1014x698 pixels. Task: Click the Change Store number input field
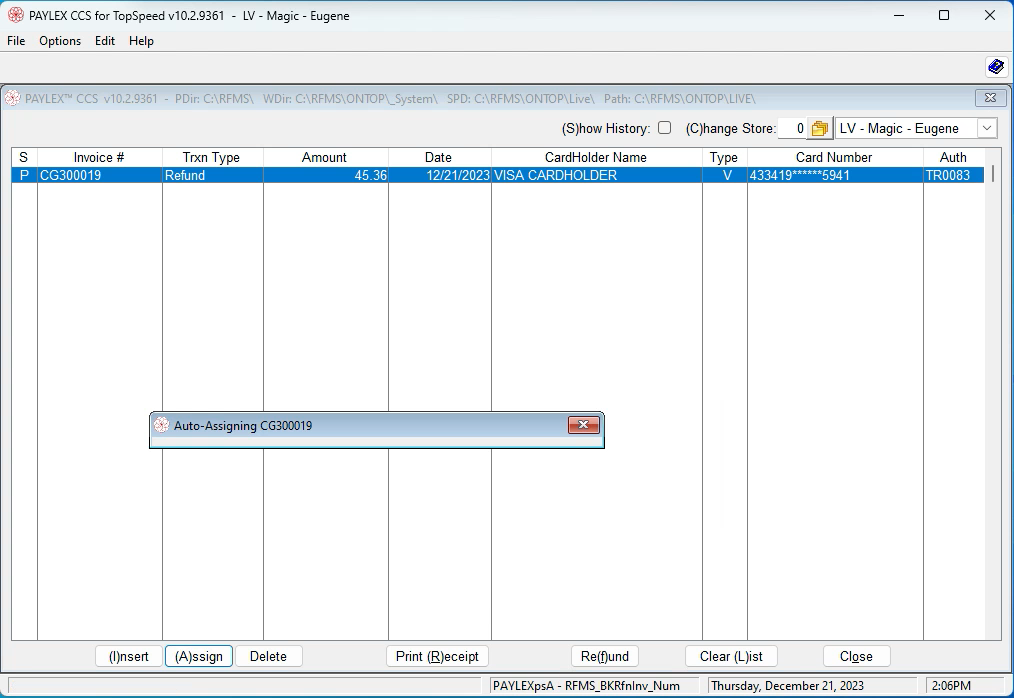tap(793, 128)
